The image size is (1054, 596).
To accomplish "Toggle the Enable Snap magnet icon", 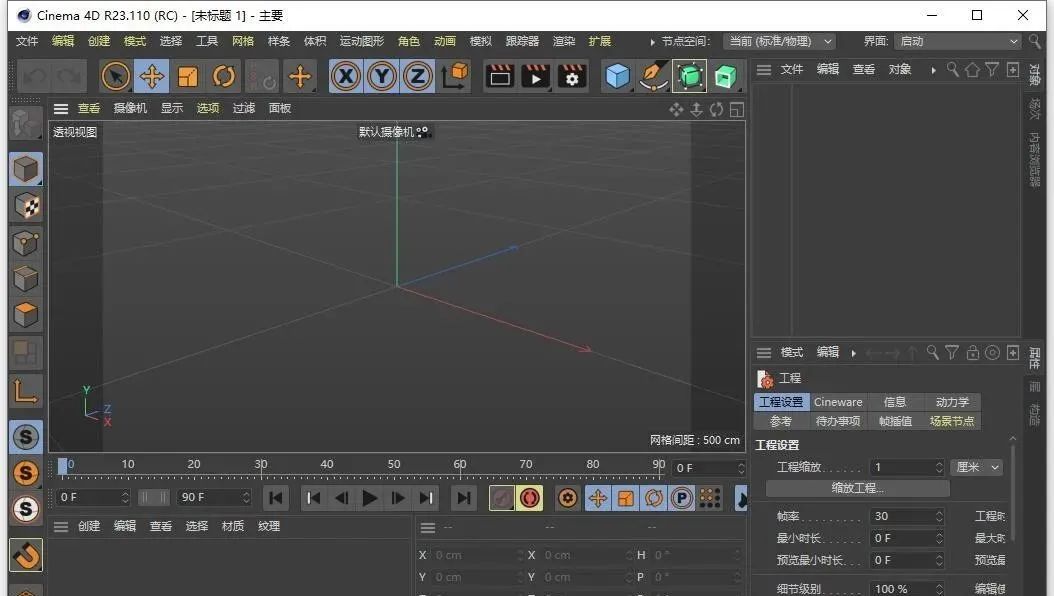I will click(26, 555).
